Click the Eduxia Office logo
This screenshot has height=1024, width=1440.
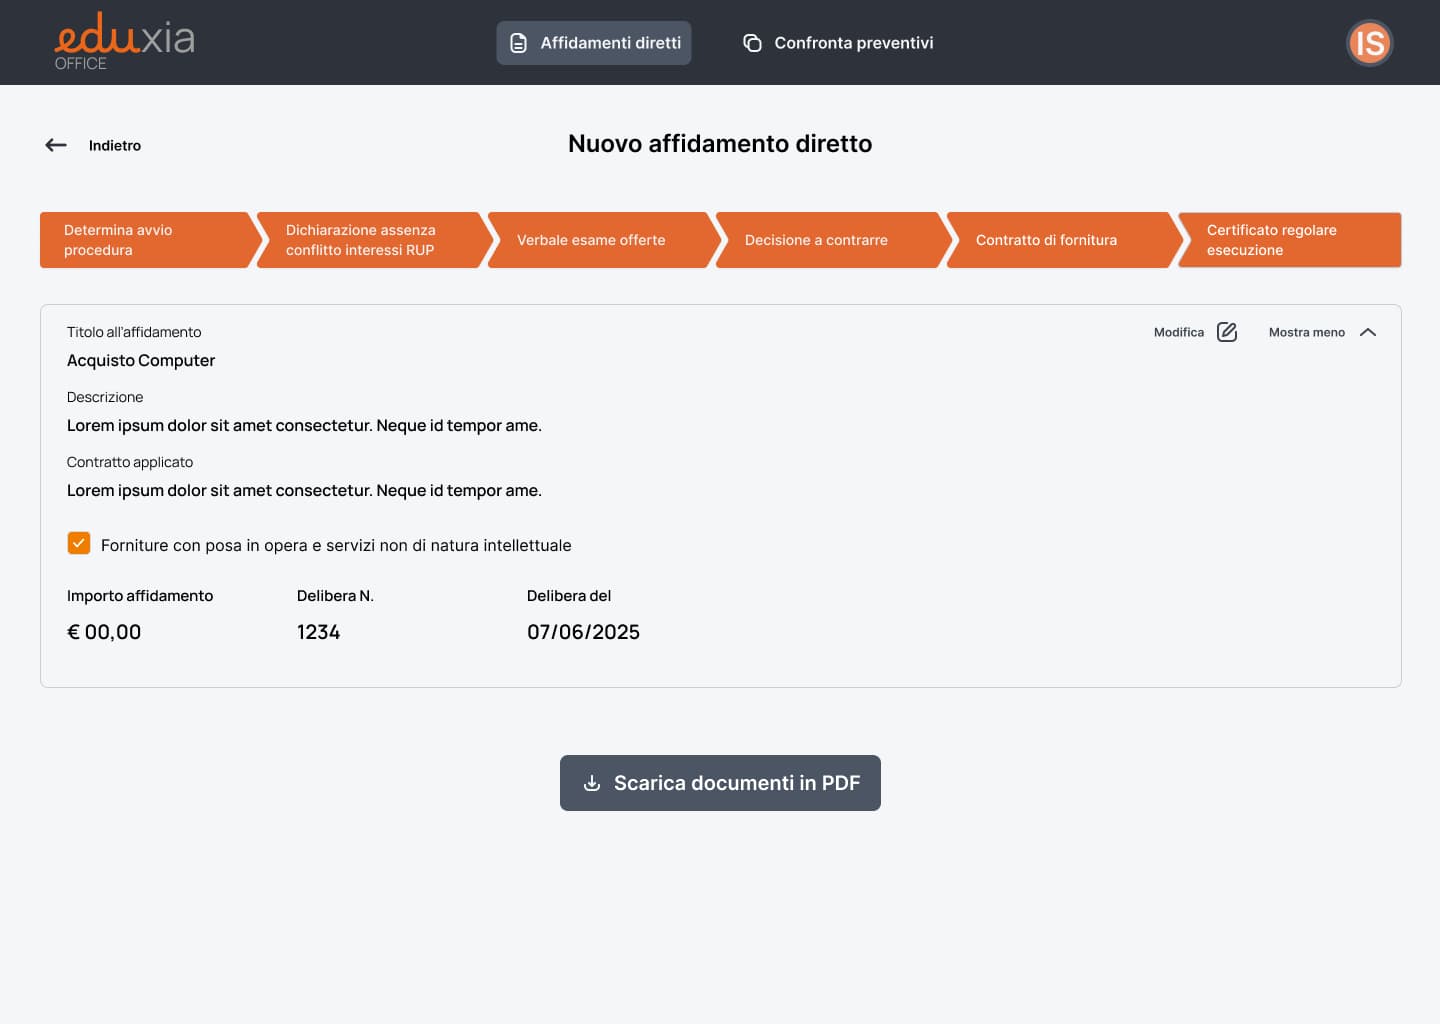[x=124, y=42]
